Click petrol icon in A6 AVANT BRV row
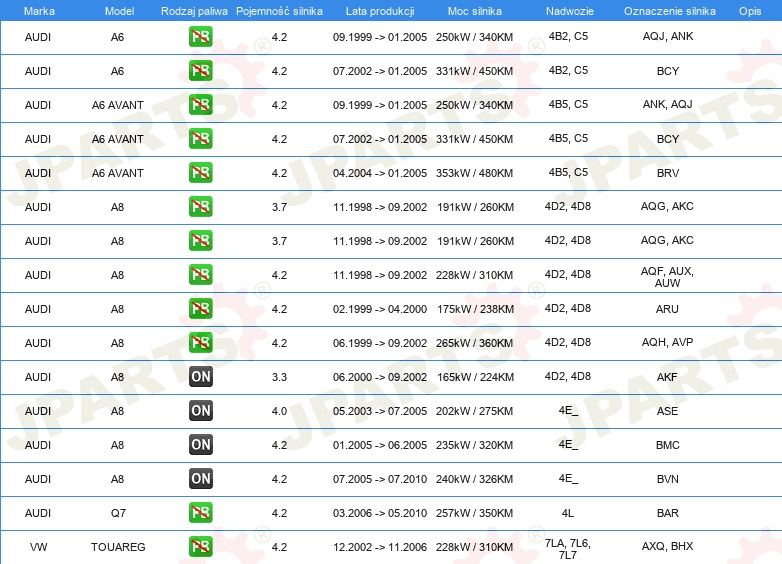782x564 pixels. [200, 173]
